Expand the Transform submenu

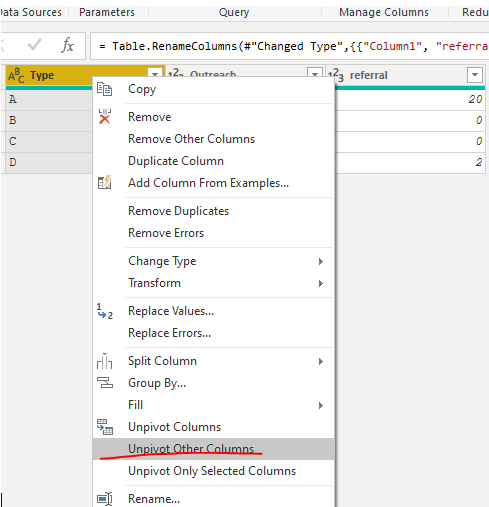(x=321, y=283)
